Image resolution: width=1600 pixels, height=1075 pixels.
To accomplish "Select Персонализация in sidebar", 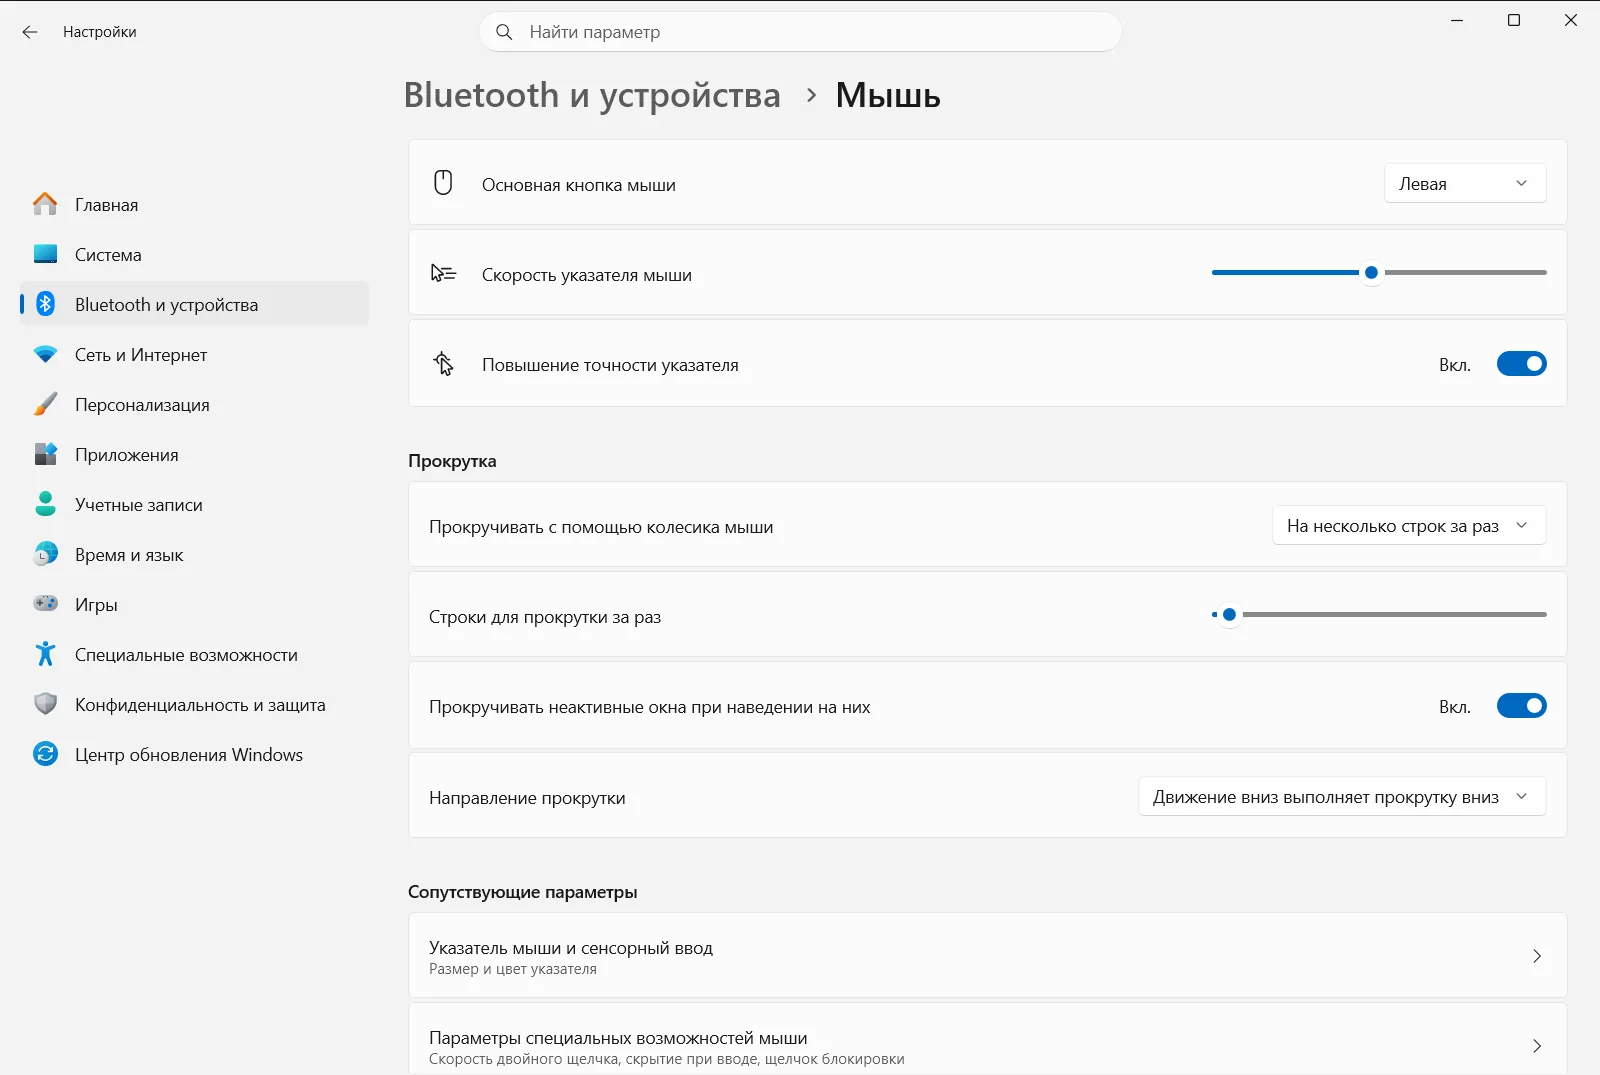I will click(x=195, y=404).
